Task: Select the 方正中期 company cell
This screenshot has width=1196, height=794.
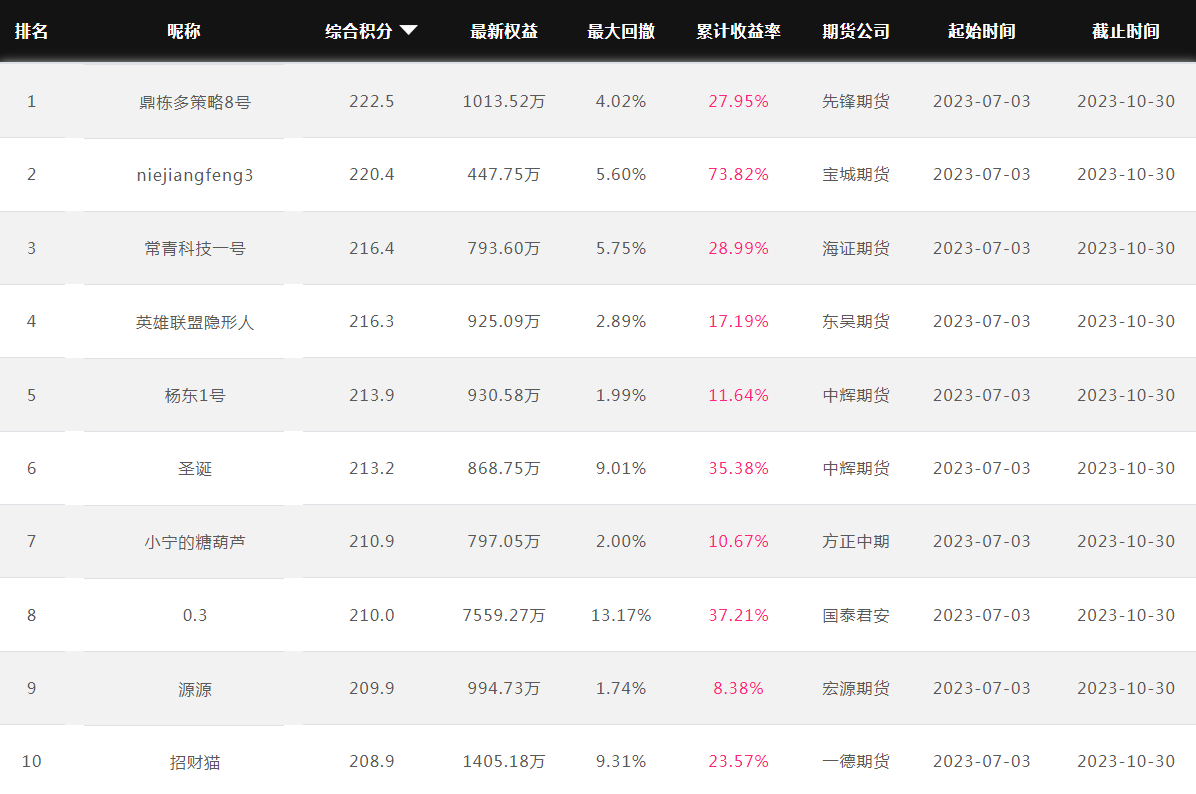Action: (856, 542)
